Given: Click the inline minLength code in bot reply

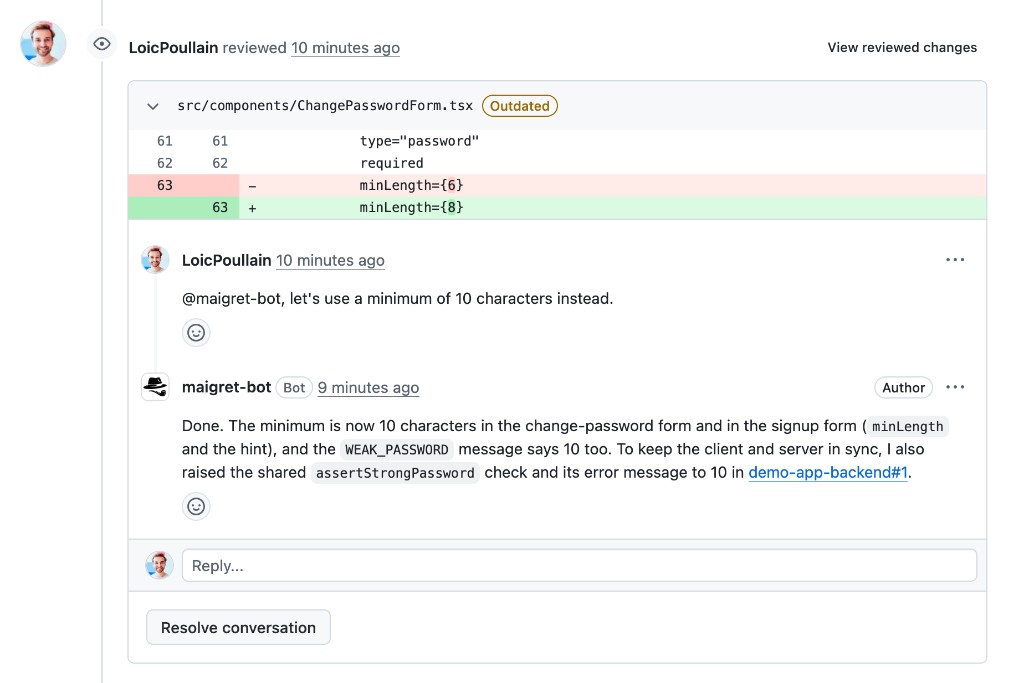Looking at the screenshot, I should [x=908, y=426].
